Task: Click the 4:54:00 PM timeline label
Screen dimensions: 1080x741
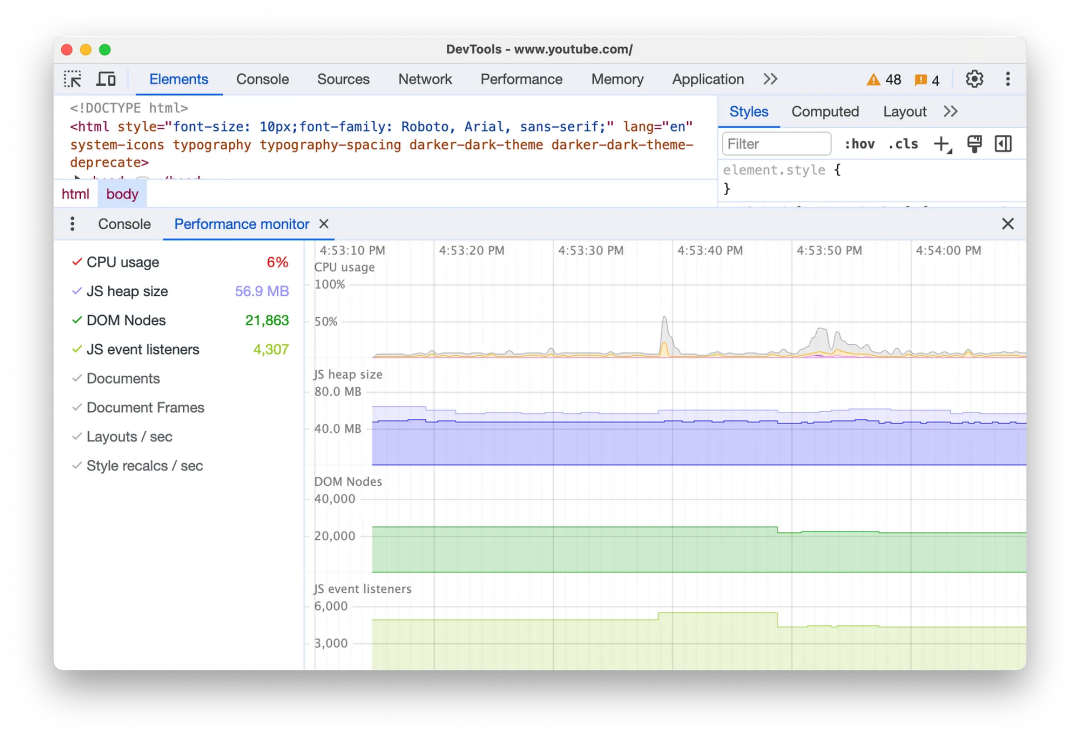Action: click(x=948, y=251)
